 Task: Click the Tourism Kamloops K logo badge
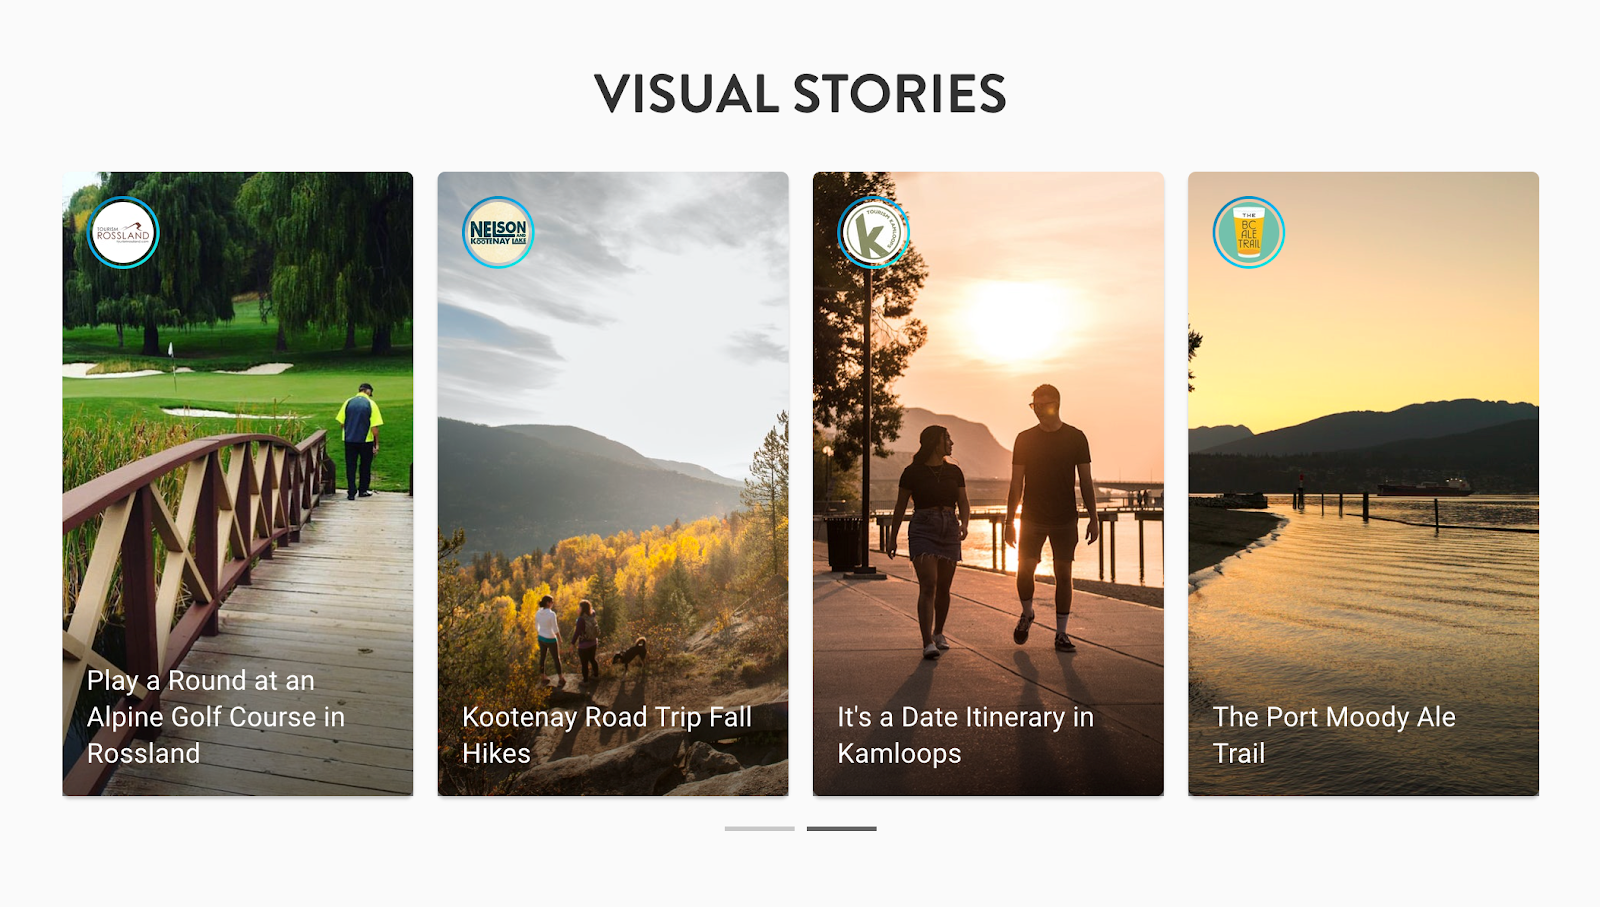pyautogui.click(x=873, y=233)
